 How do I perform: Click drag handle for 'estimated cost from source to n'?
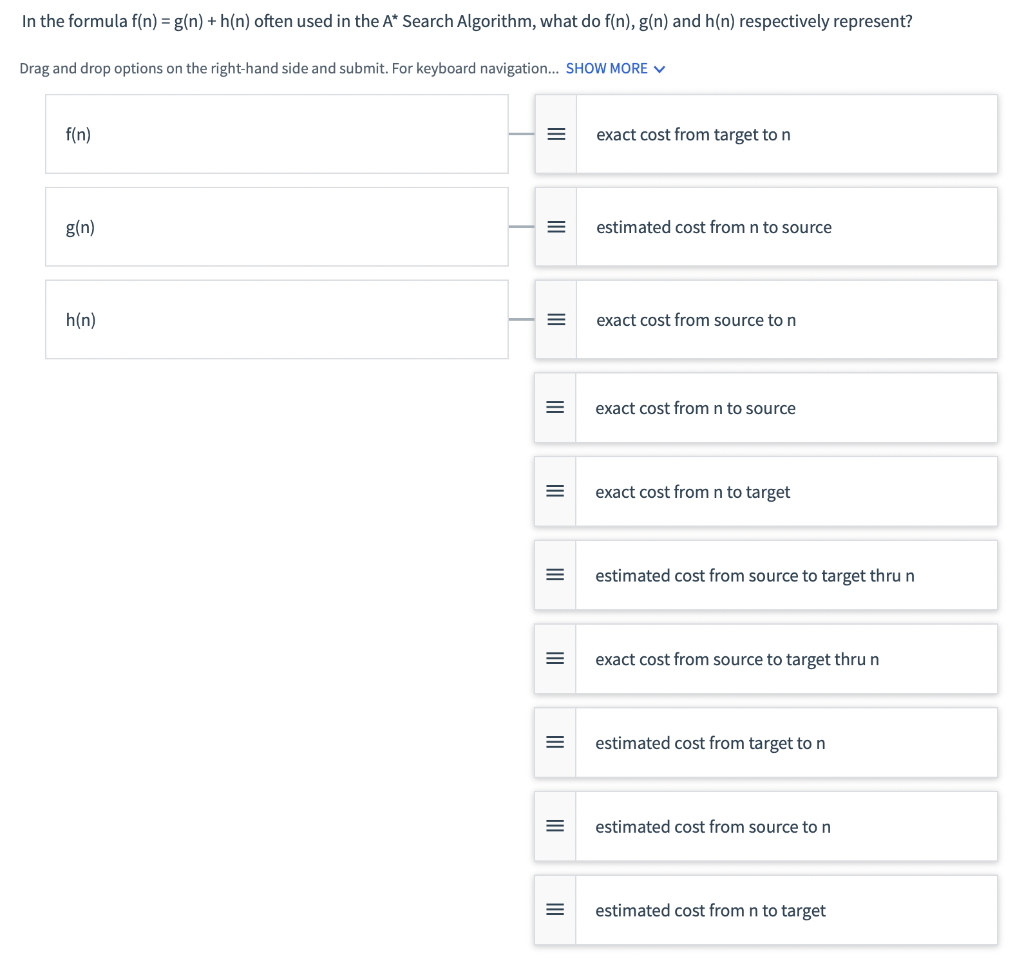point(555,826)
